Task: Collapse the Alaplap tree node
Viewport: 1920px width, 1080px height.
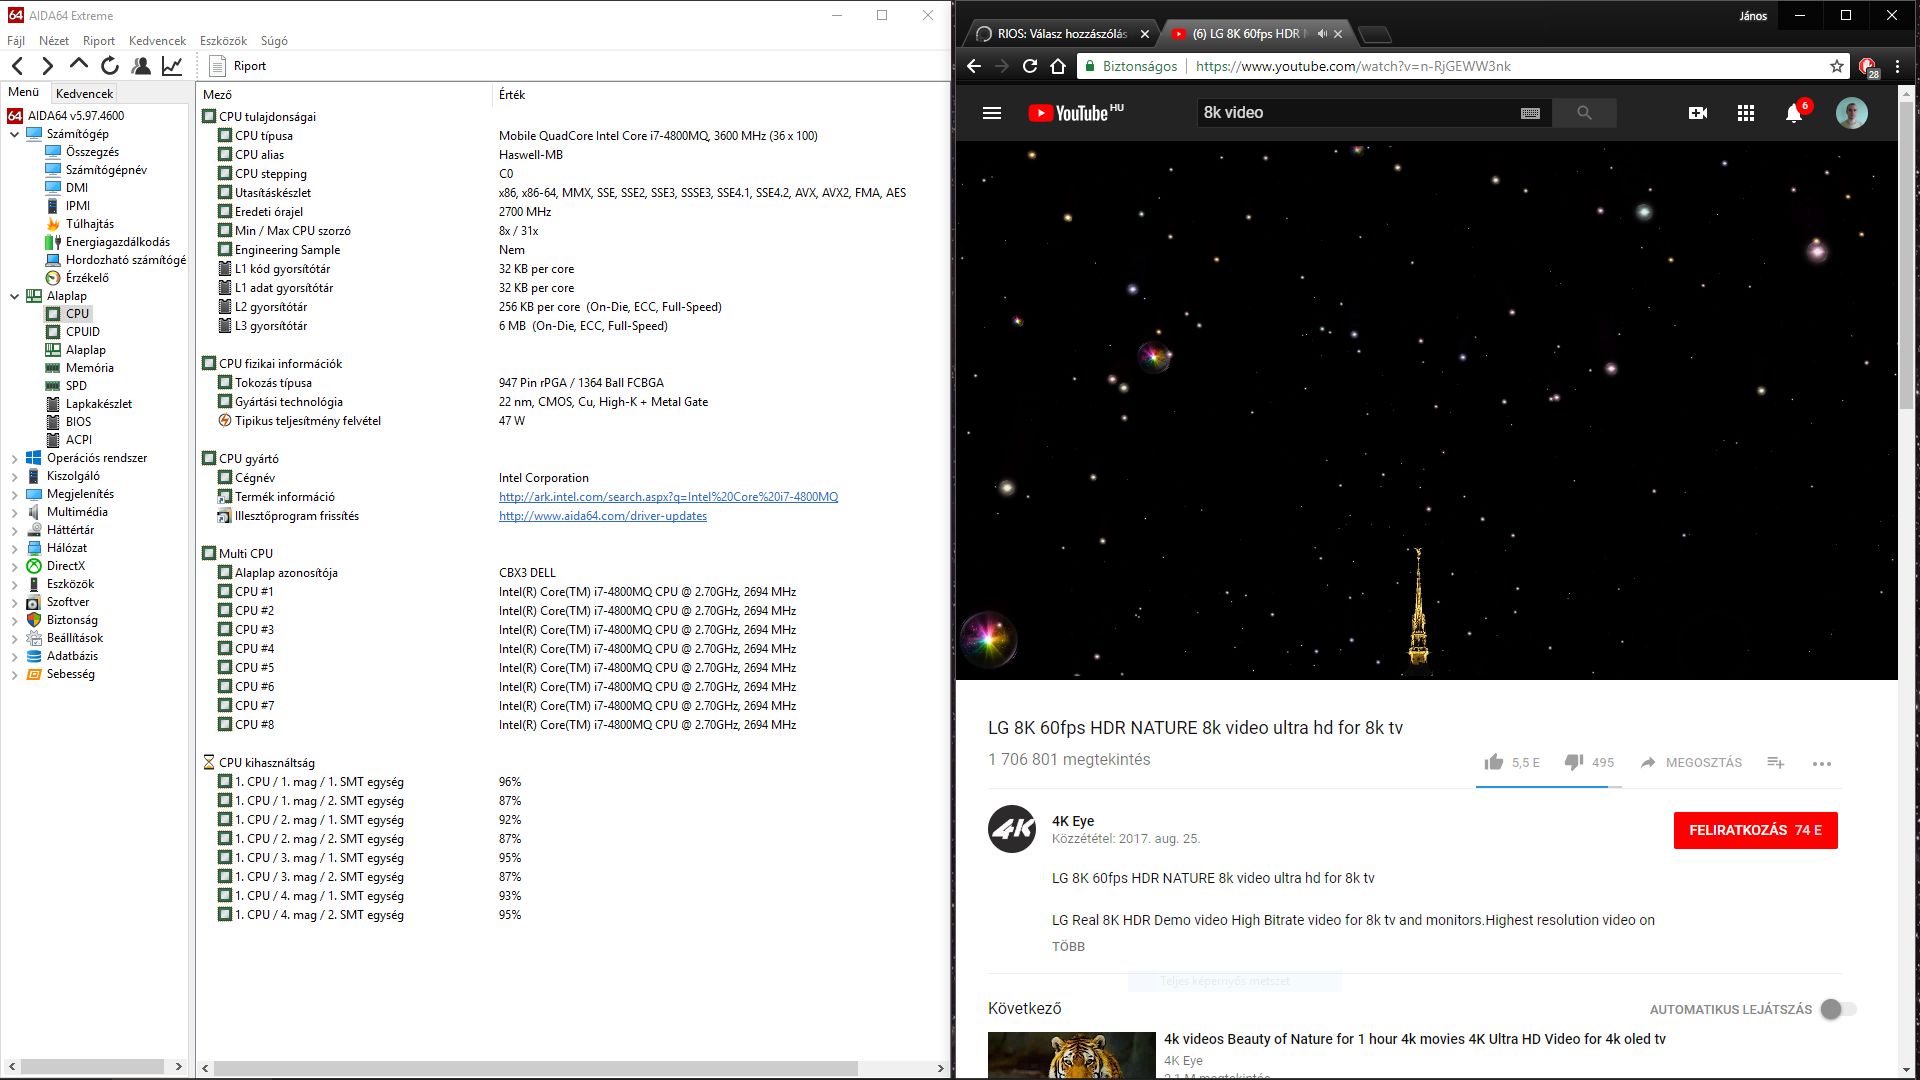Action: (14, 296)
